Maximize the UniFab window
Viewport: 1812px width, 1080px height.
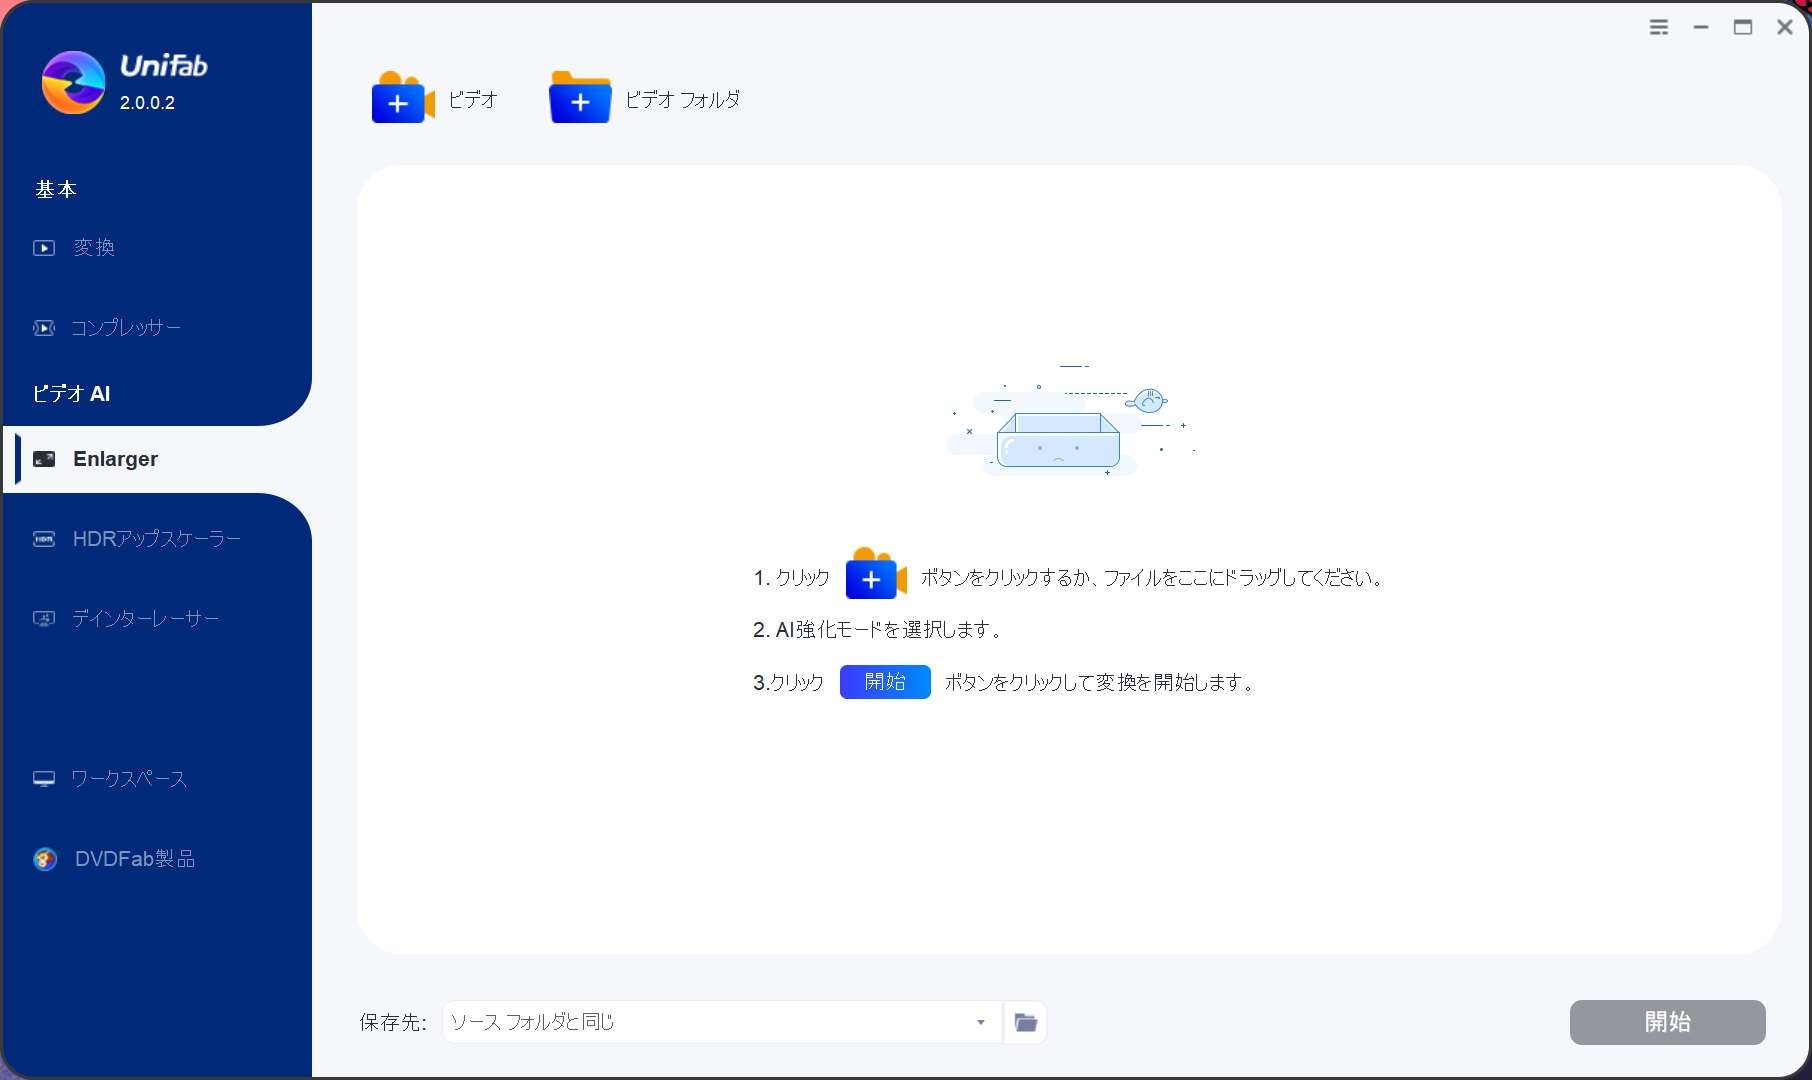click(1743, 27)
